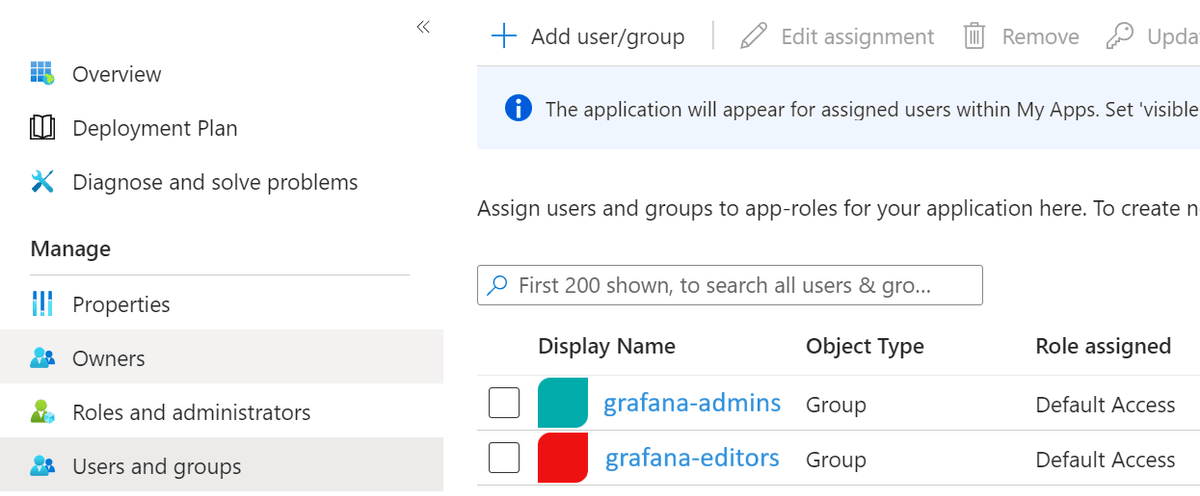
Task: Click the Remove trash toolbar button
Action: coord(1021,37)
